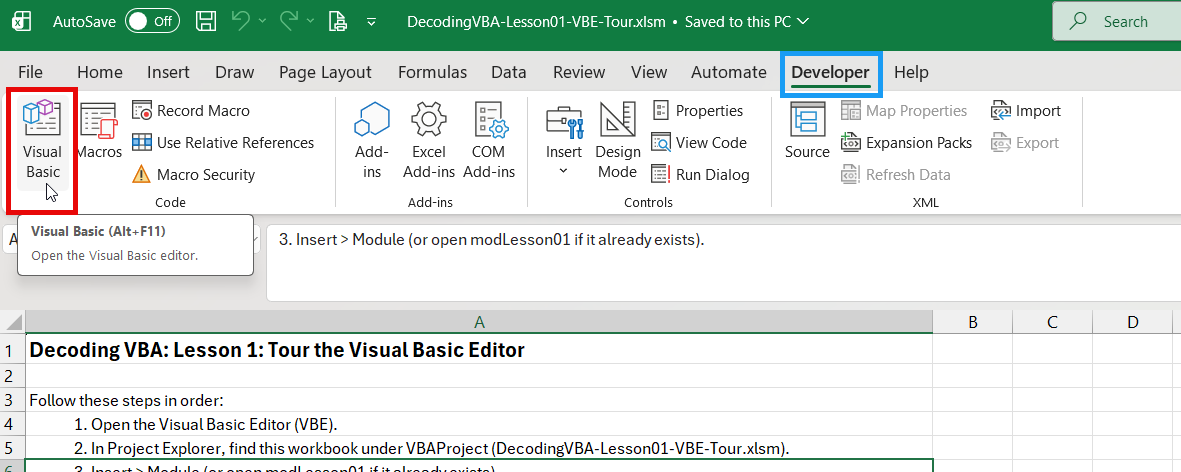
Task: Toggle Design Mode
Action: pyautogui.click(x=617, y=142)
